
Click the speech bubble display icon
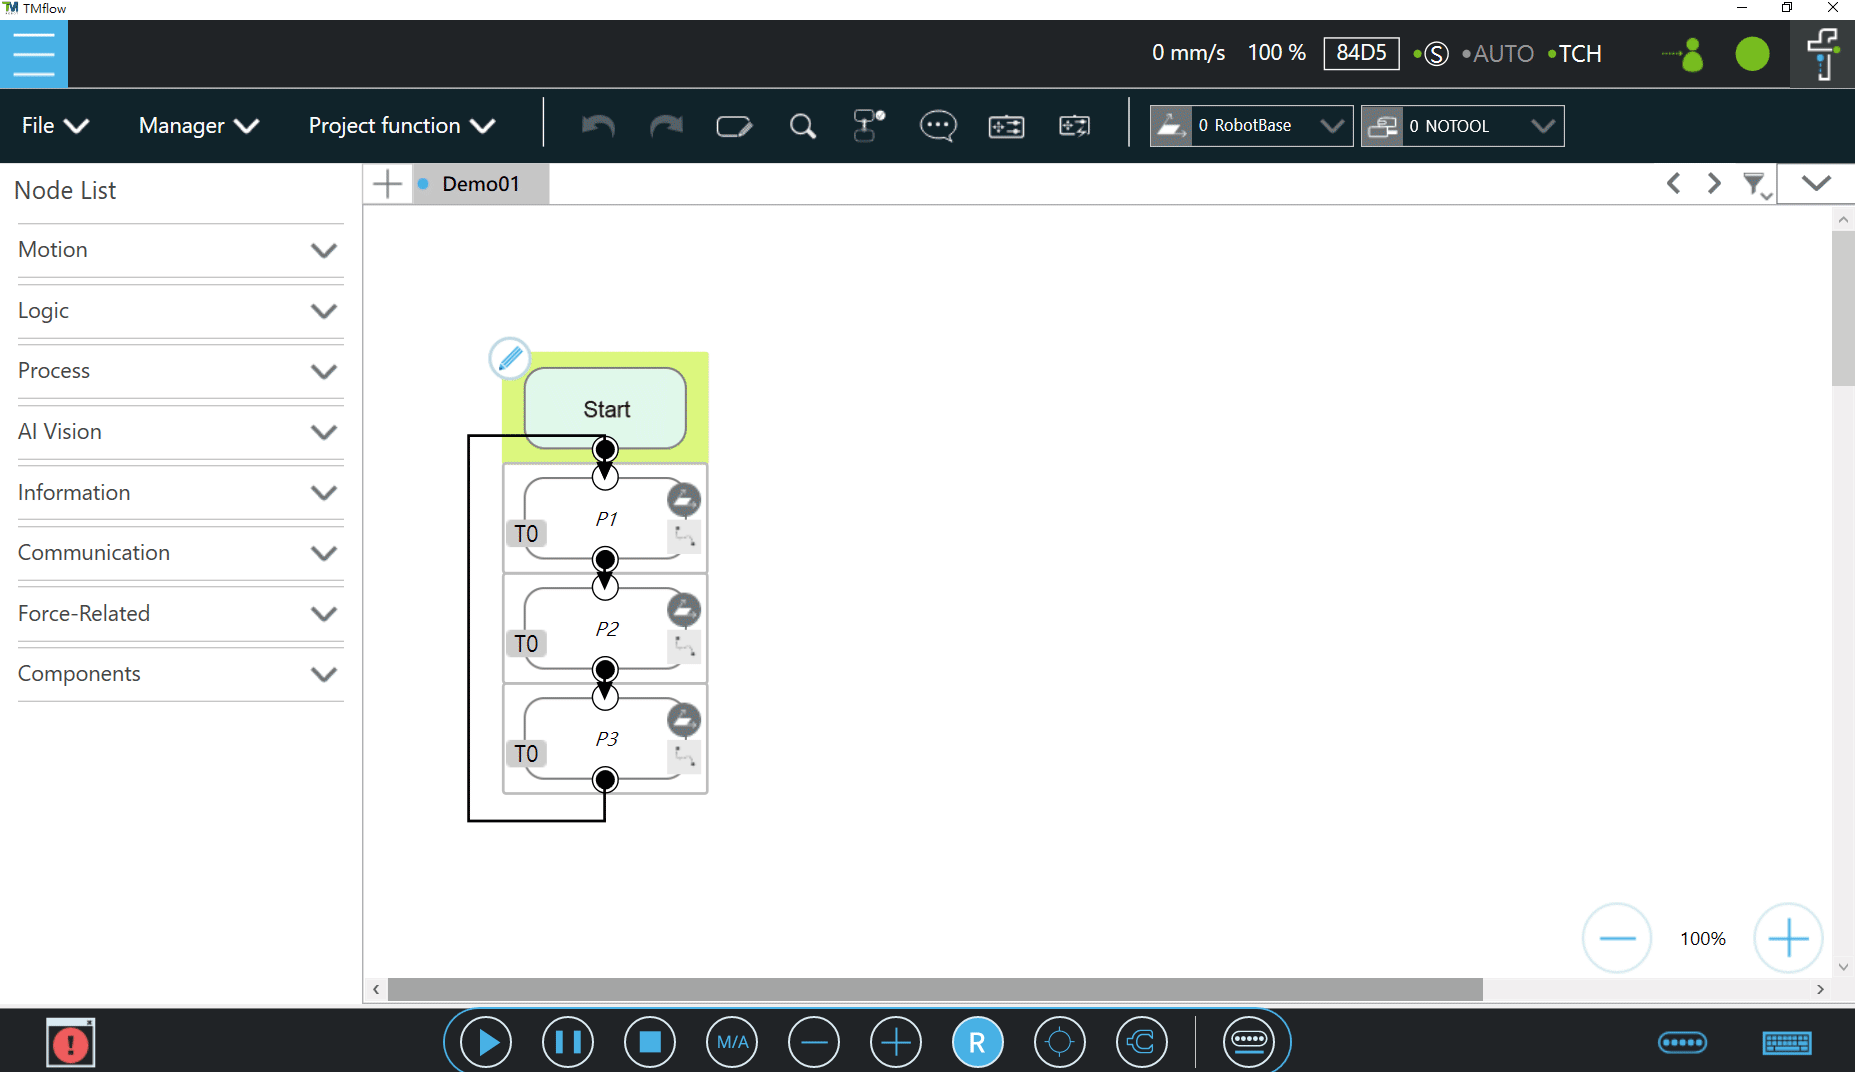point(937,126)
